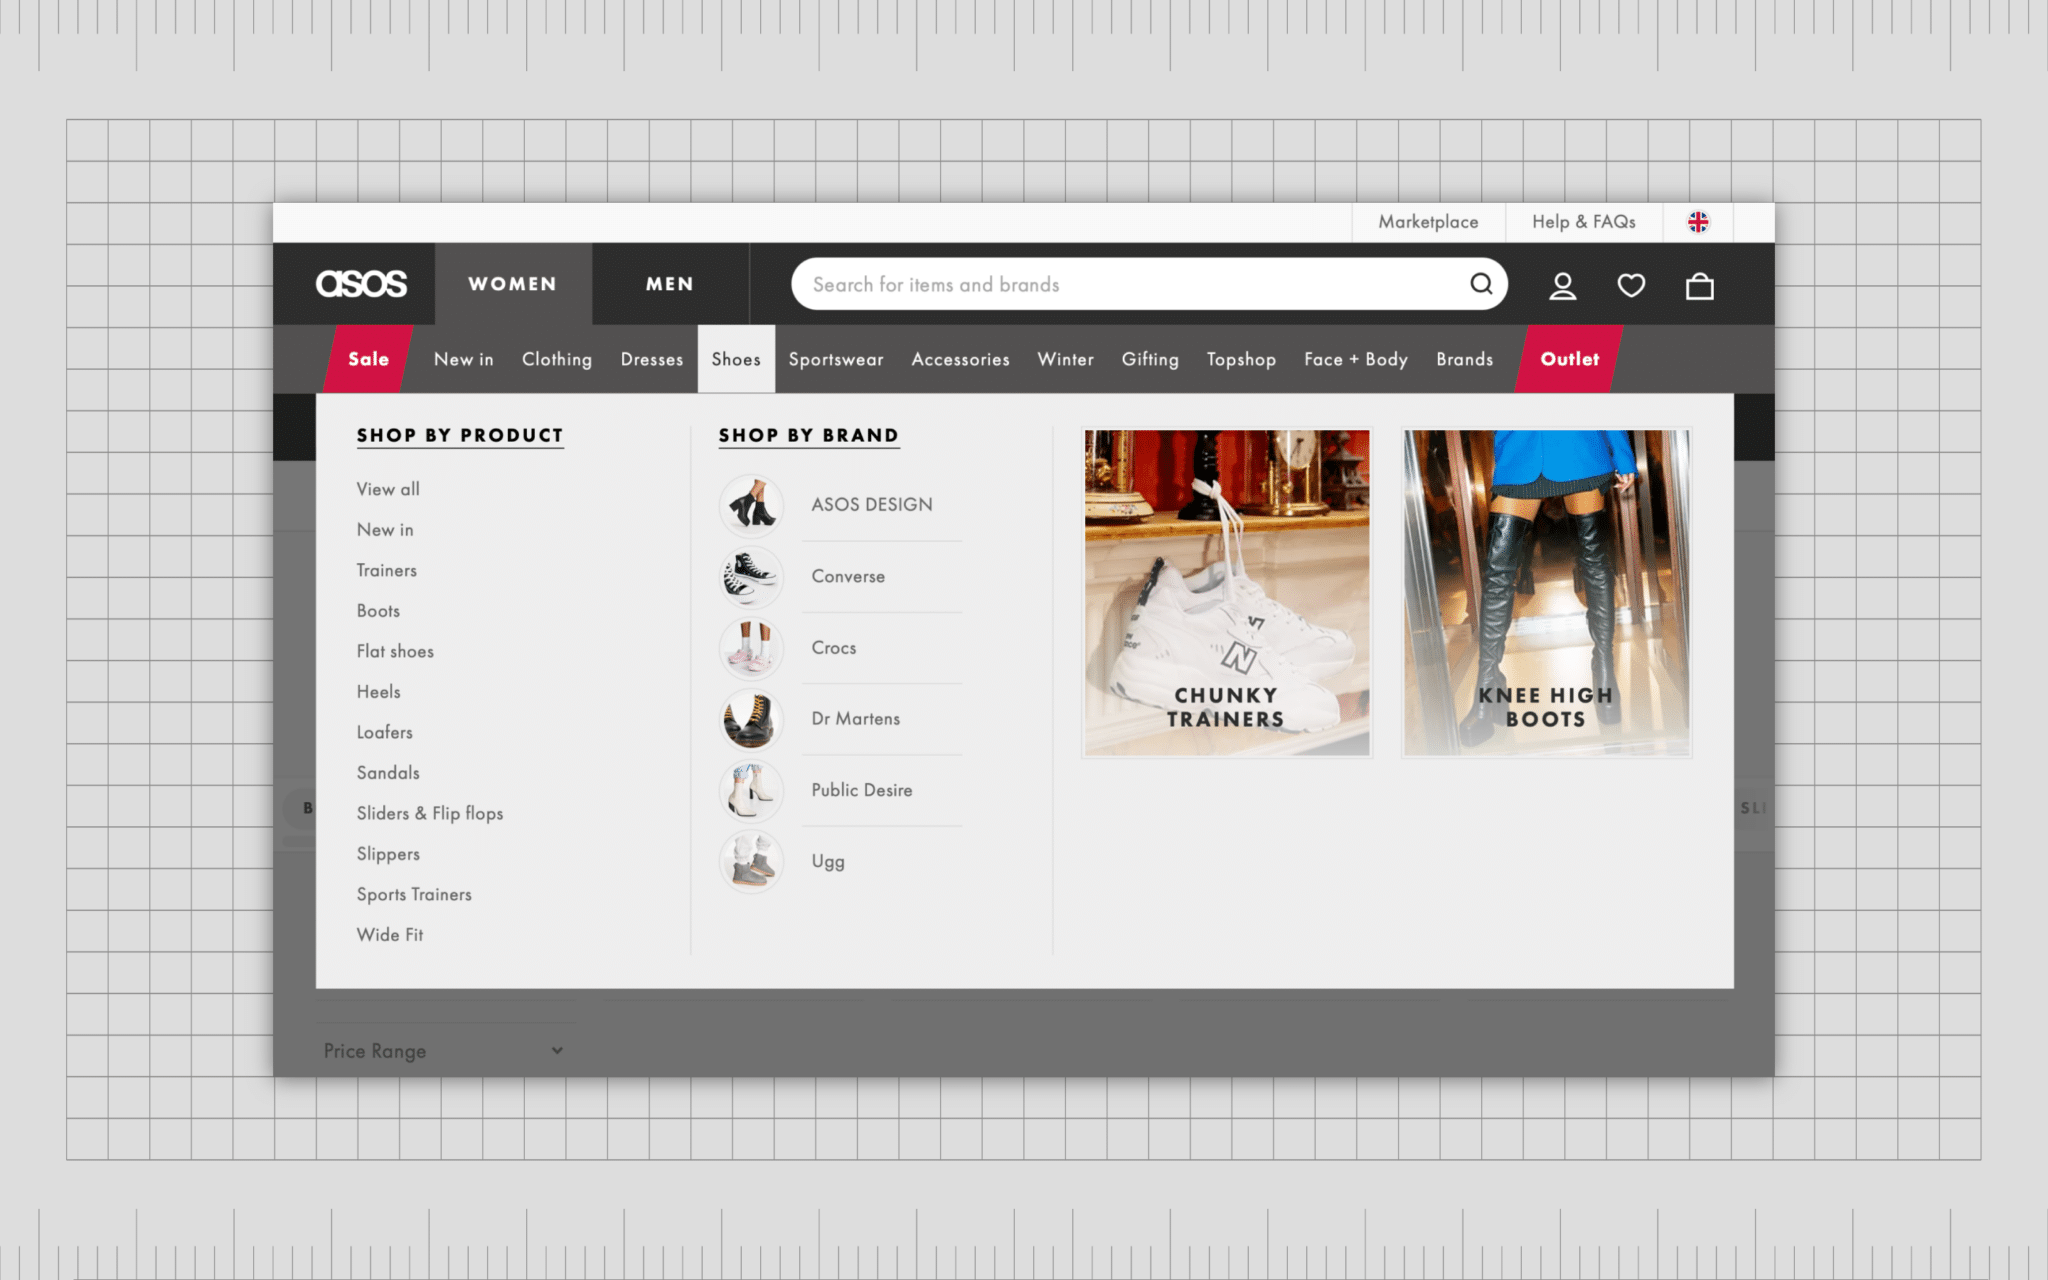Expand the Price Range dropdown
The image size is (2048, 1280).
(444, 1051)
